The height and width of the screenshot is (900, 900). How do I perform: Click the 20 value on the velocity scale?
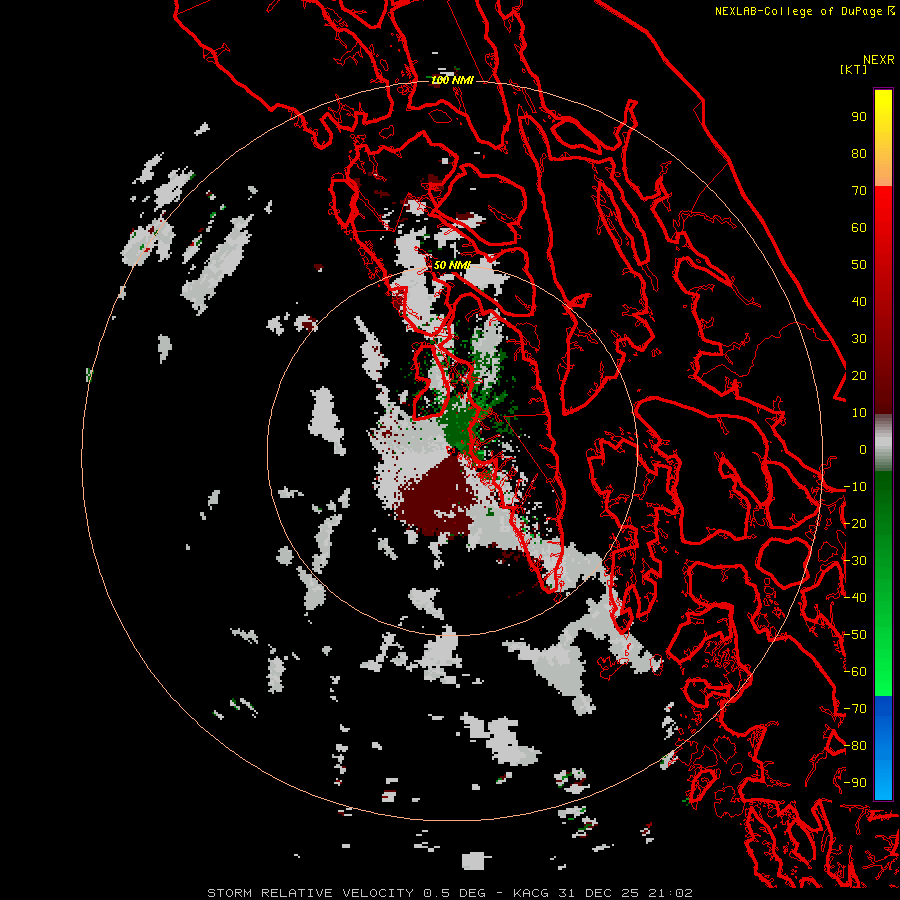[859, 376]
